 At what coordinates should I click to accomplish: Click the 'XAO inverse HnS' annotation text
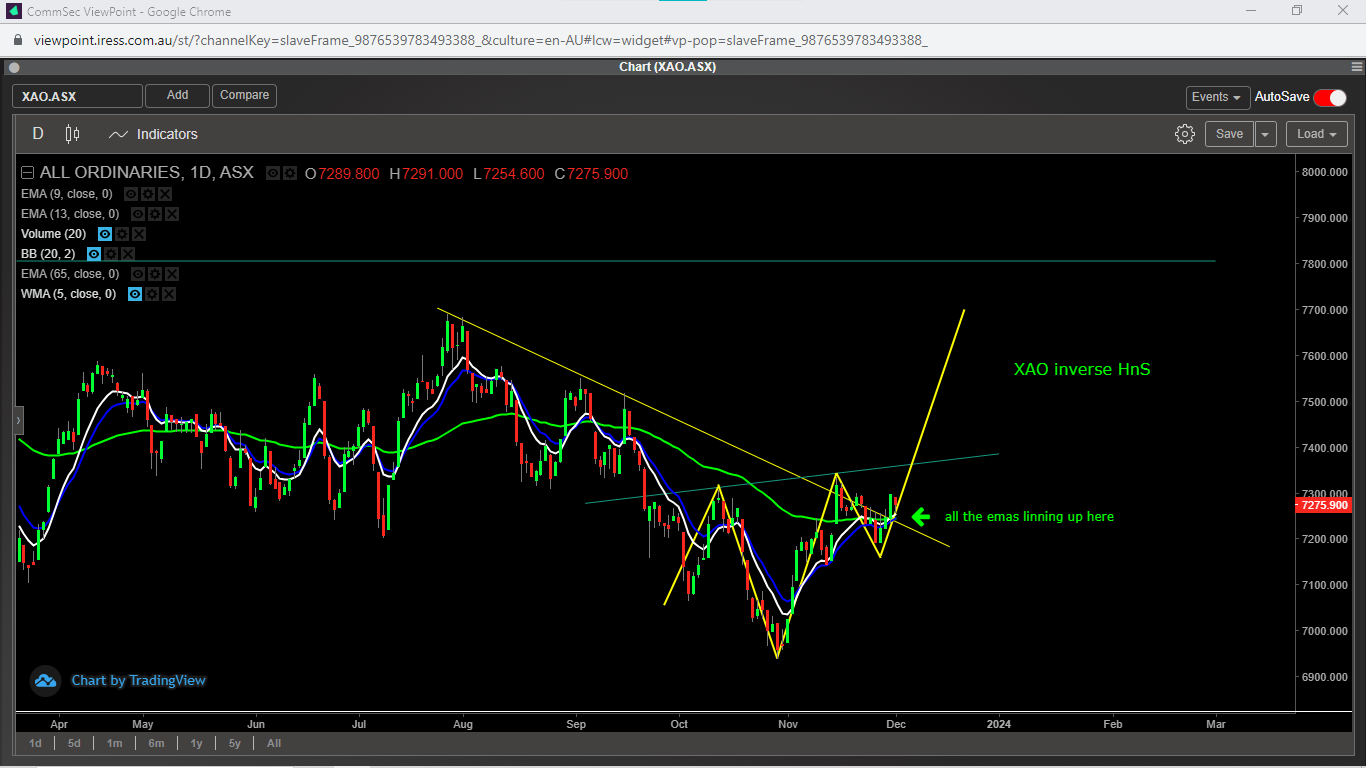point(1082,369)
